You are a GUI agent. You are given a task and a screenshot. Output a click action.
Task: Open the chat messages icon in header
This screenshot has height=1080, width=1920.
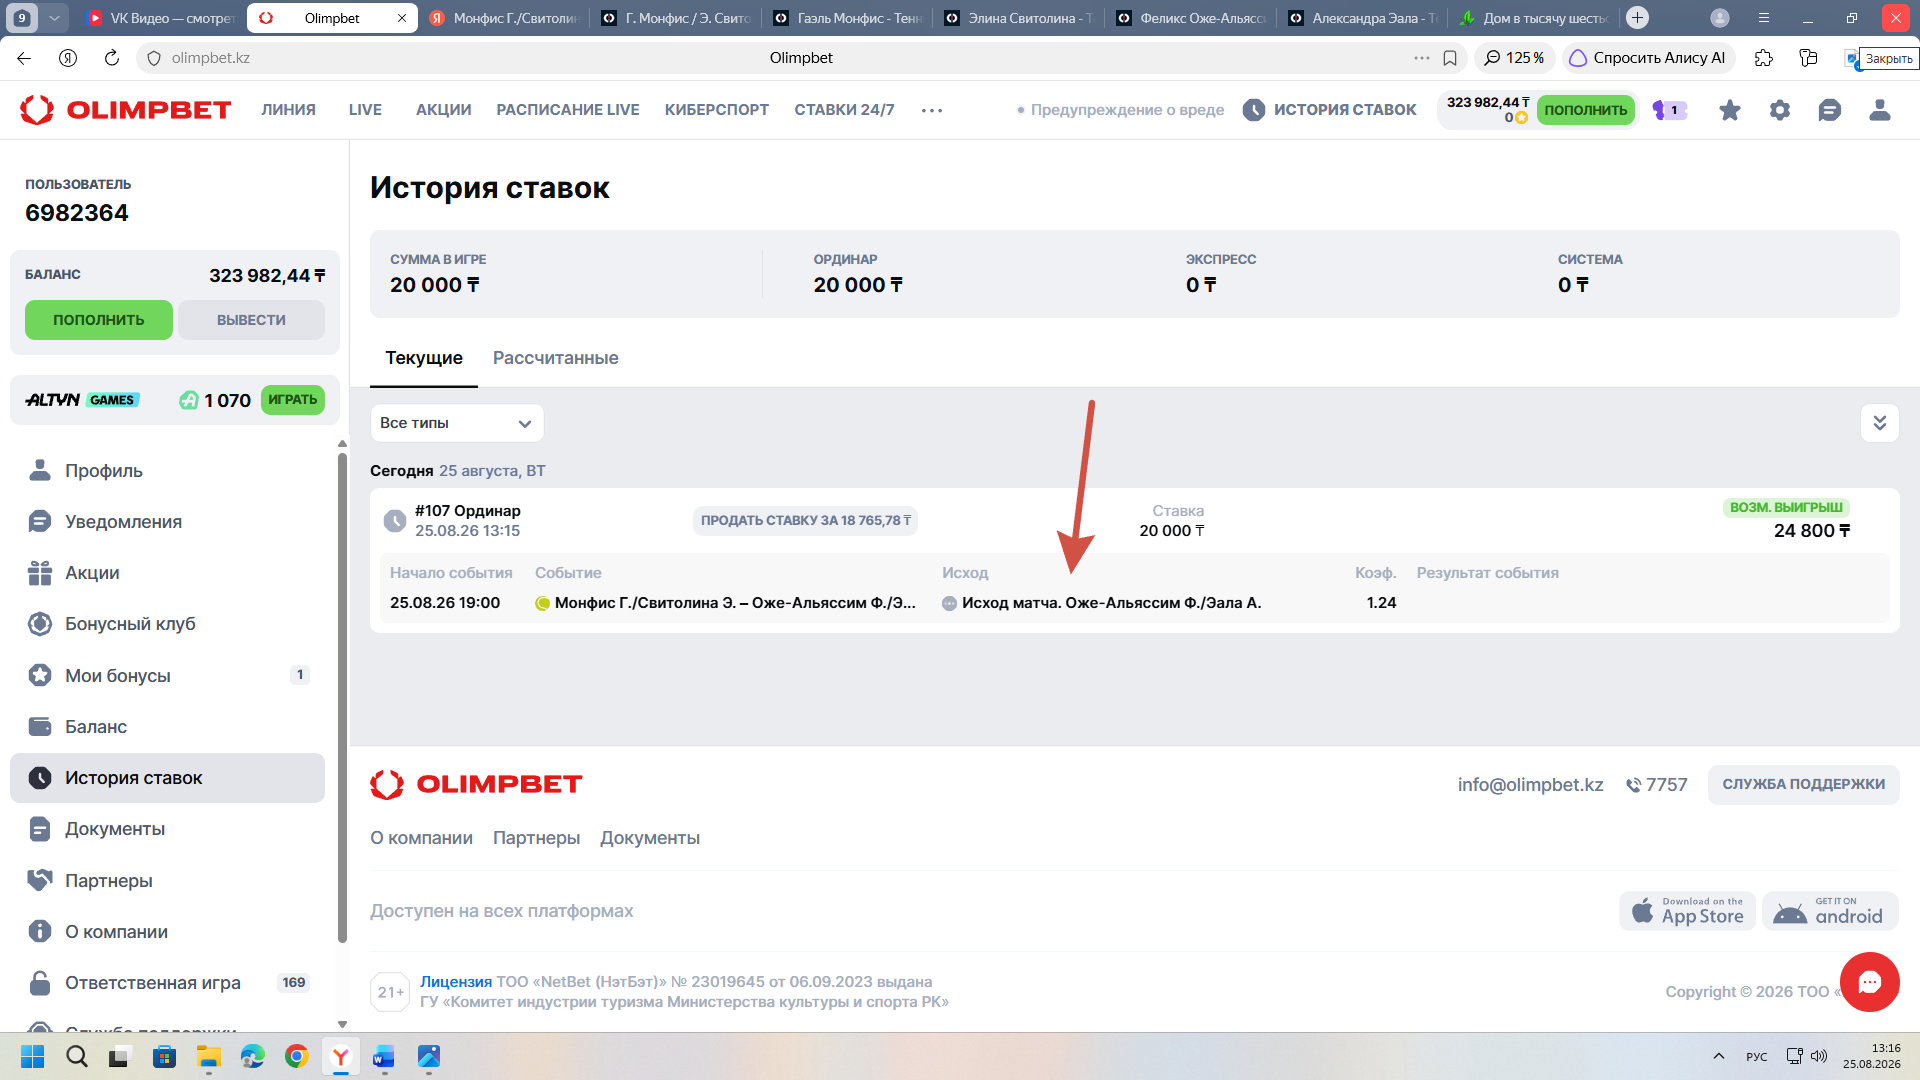click(1830, 110)
